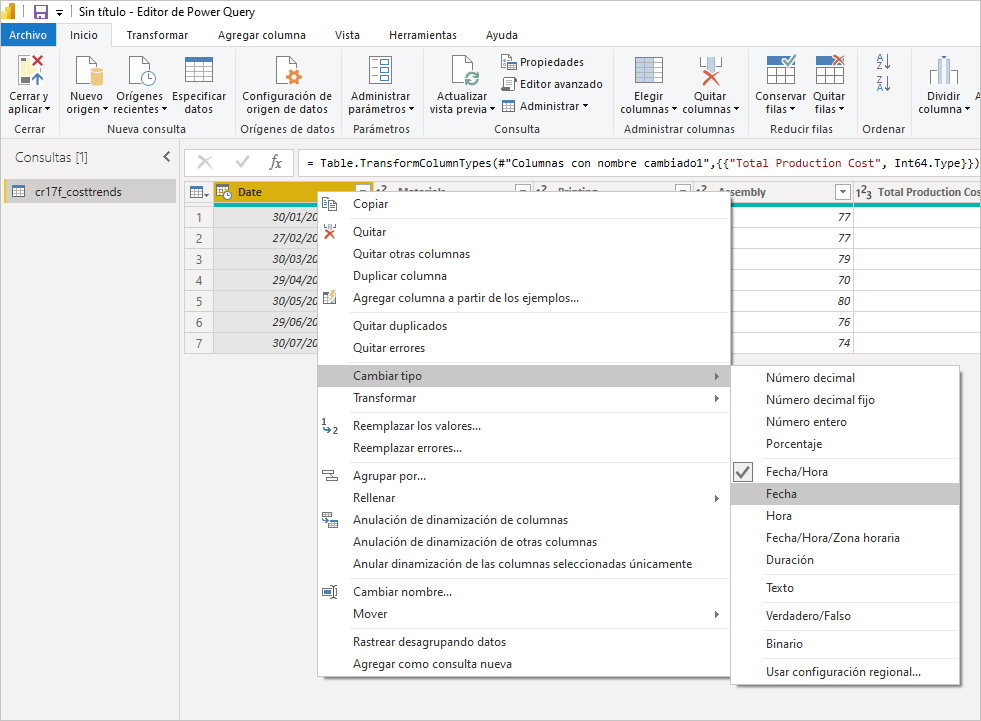
Task: Click Usar configuración regional...
Action: 845,672
